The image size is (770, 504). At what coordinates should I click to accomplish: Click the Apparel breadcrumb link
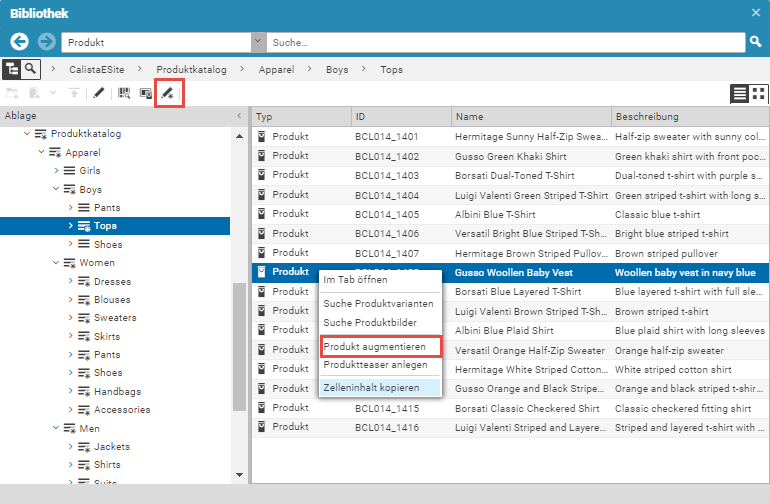click(276, 70)
